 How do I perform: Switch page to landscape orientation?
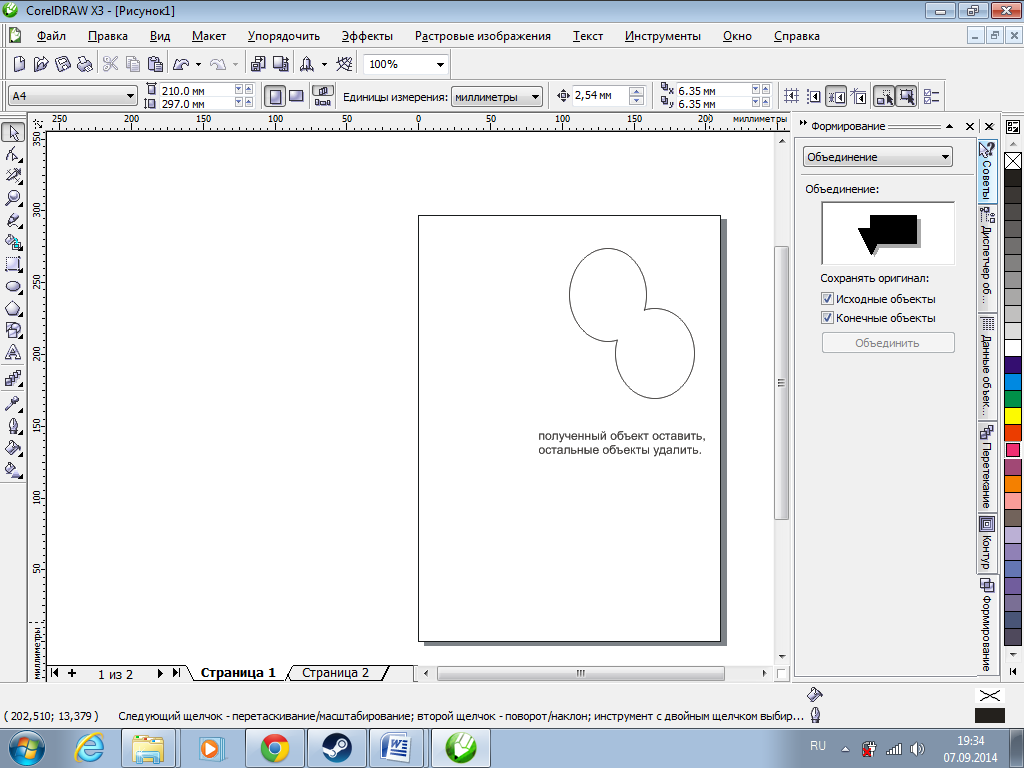[x=297, y=96]
